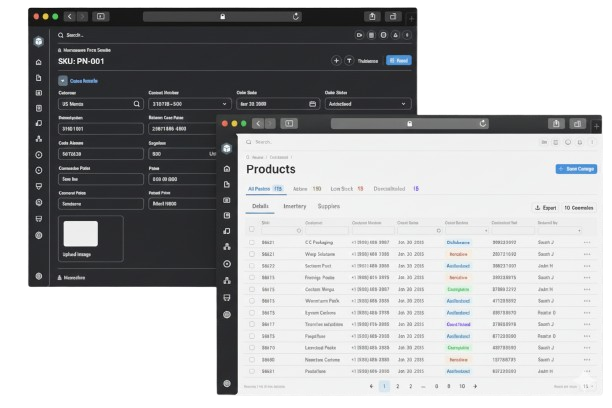Open the kebab menu in Products window header
This screenshot has height=408, width=612.
592,142
